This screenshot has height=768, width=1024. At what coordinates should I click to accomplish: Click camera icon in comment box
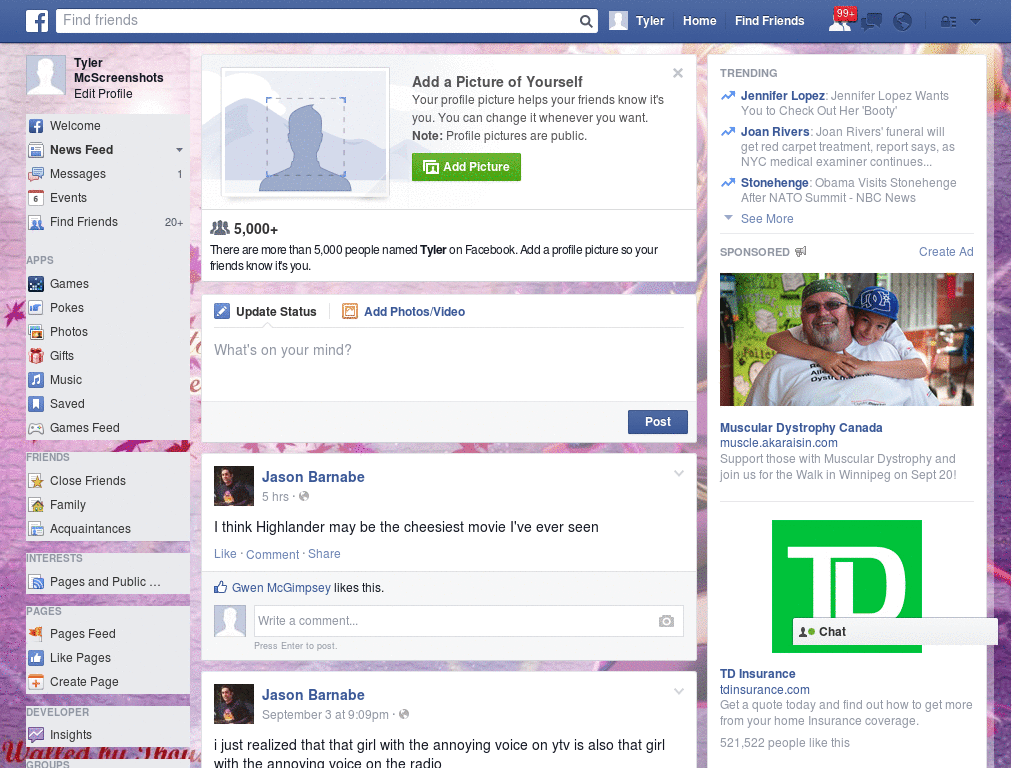click(666, 621)
